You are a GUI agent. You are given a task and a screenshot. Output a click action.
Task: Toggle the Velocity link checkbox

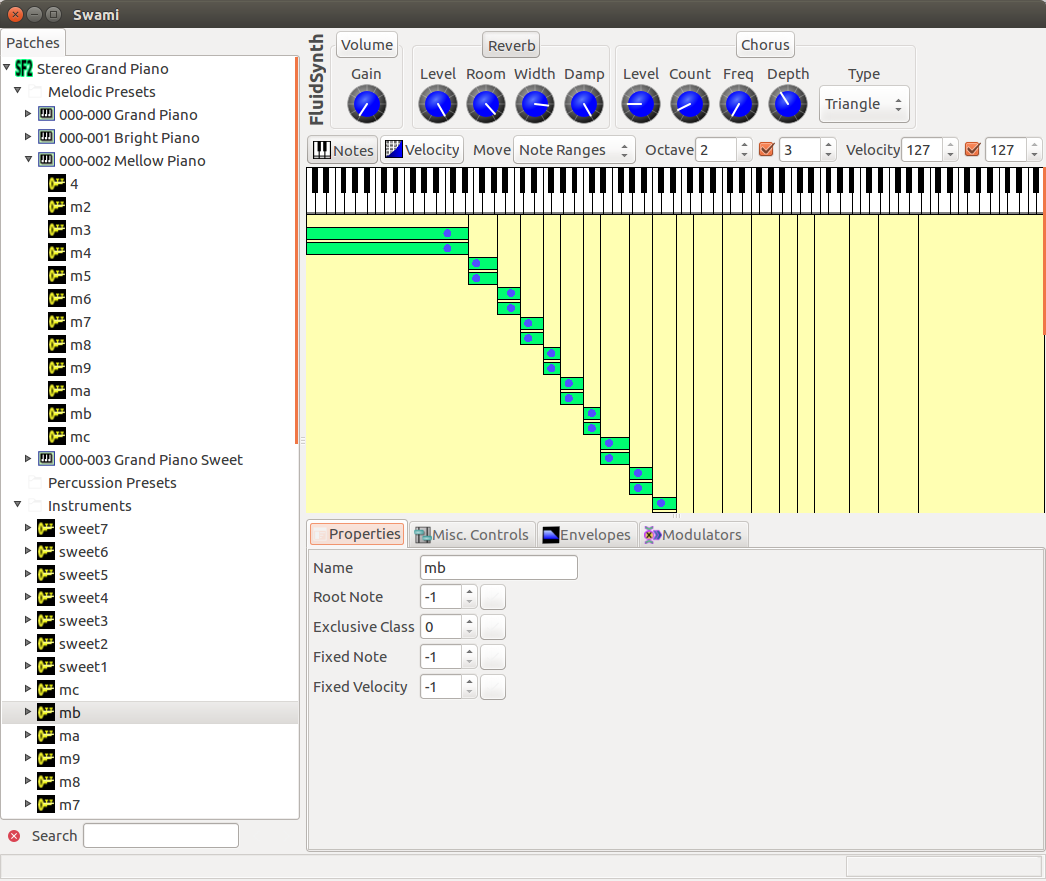pyautogui.click(x=972, y=150)
